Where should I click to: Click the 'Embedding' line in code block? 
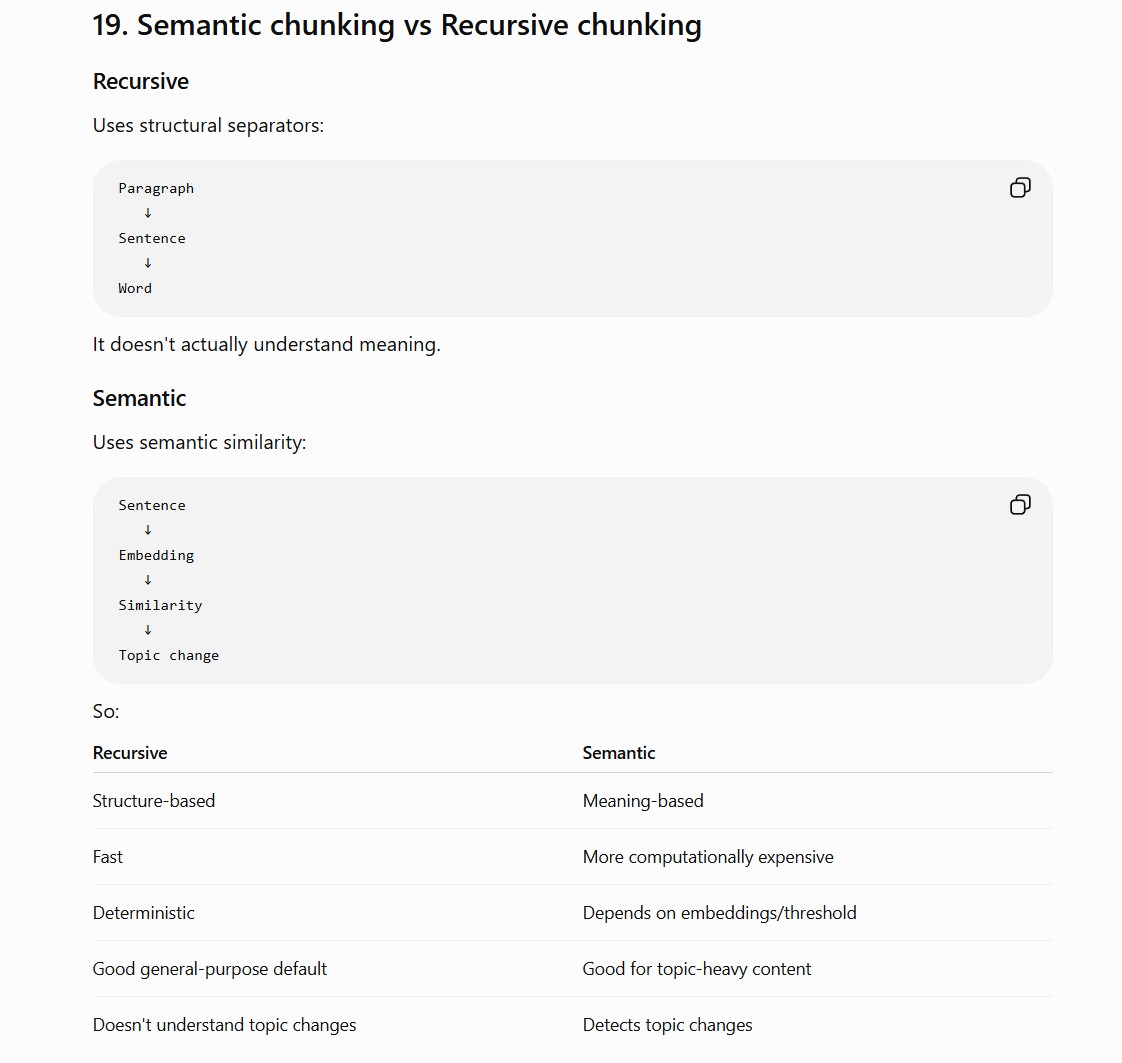(156, 555)
